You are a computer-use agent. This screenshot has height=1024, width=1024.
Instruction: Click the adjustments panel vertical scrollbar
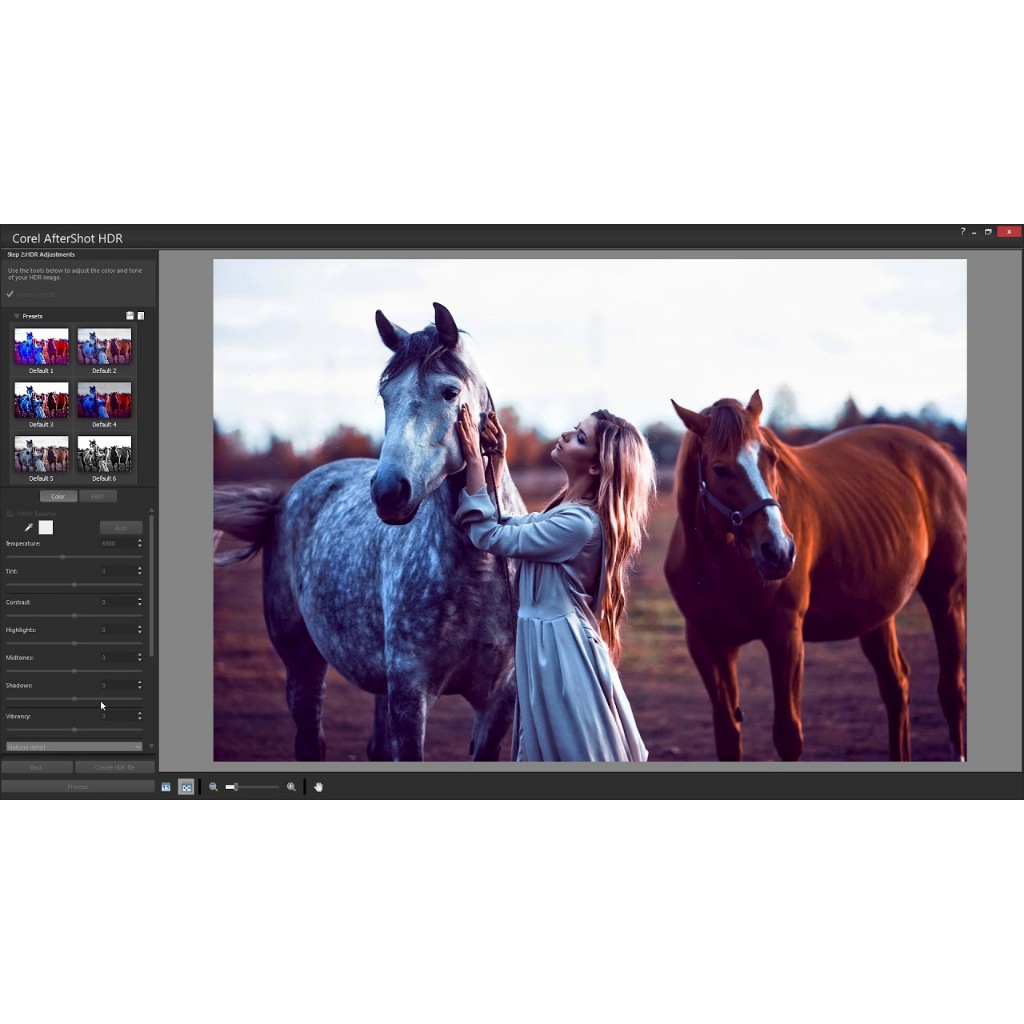[152, 586]
